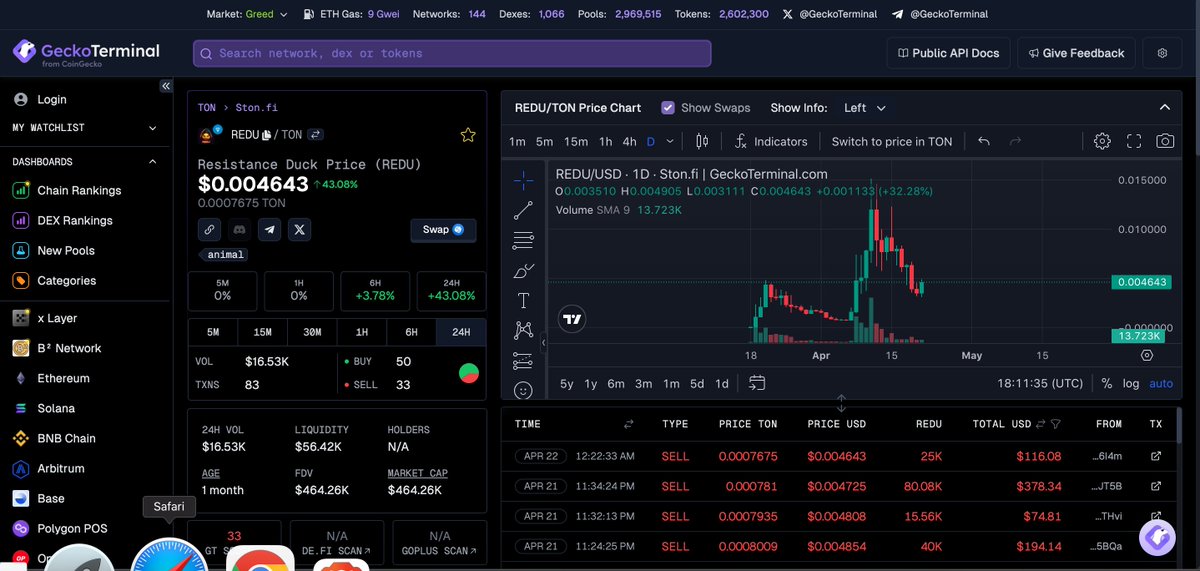1200x571 pixels.
Task: Set chart interval to 15m
Action: 576,142
